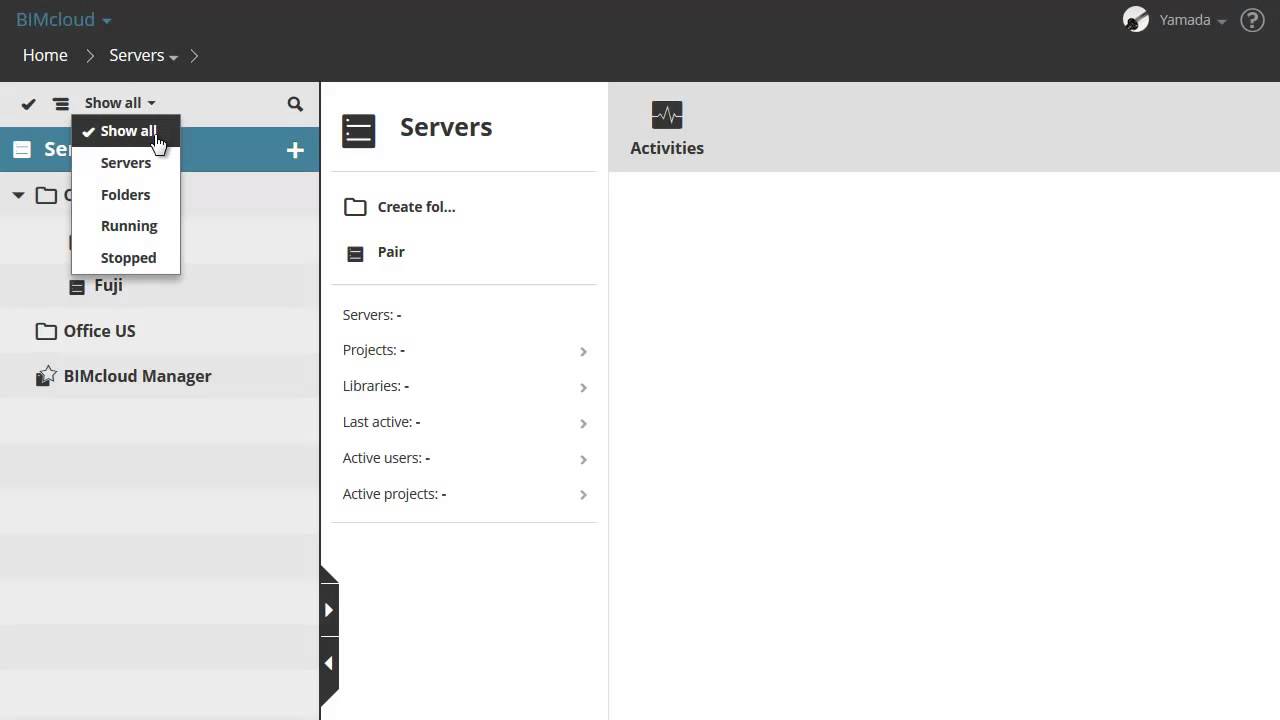Select the Office US folder row
This screenshot has width=1280, height=720.
pos(160,331)
